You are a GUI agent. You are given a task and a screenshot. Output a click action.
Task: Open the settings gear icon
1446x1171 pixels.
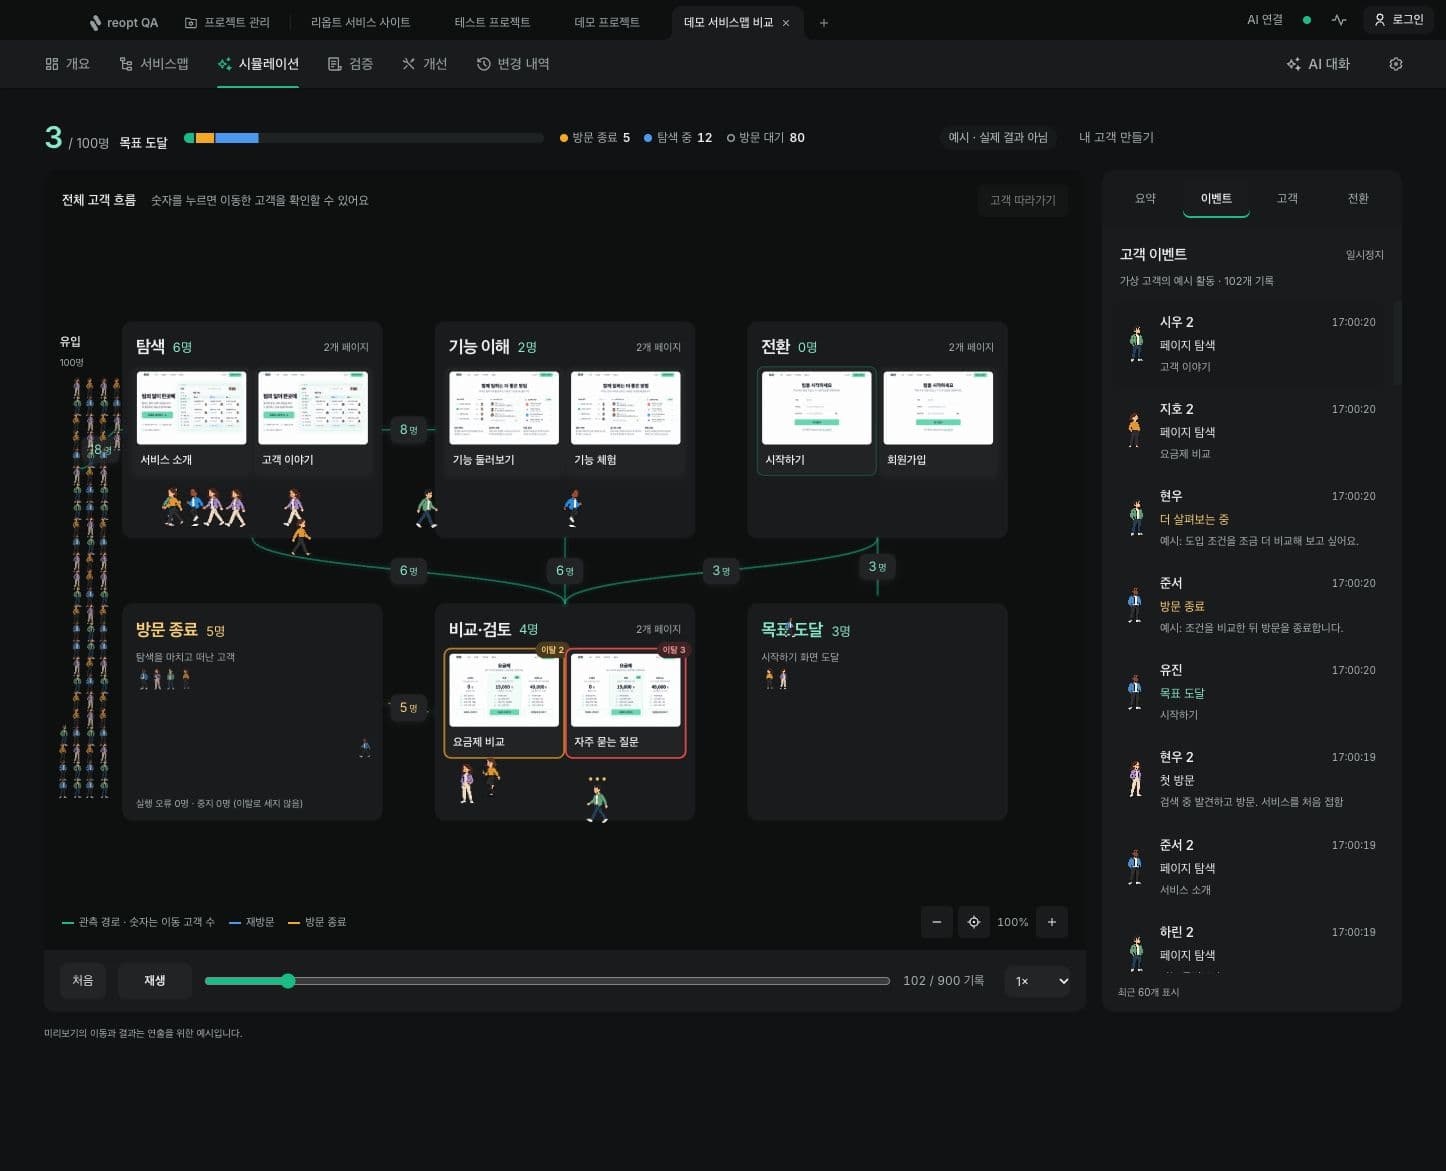(1396, 64)
